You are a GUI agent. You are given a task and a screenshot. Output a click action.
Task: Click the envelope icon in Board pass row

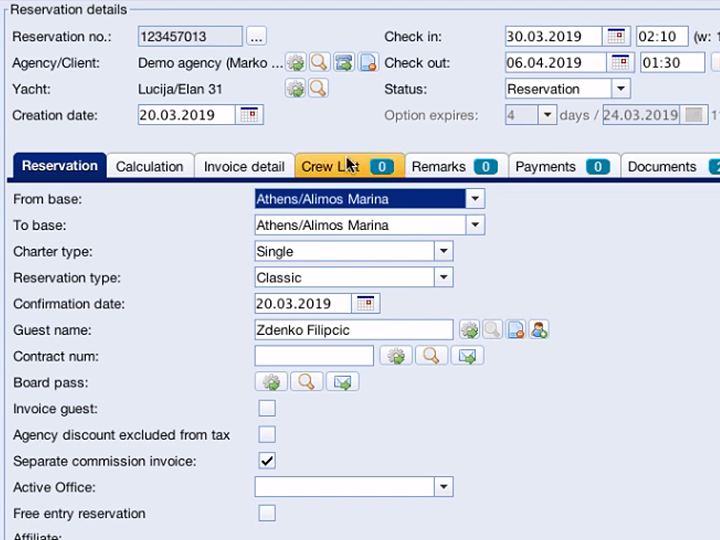342,382
